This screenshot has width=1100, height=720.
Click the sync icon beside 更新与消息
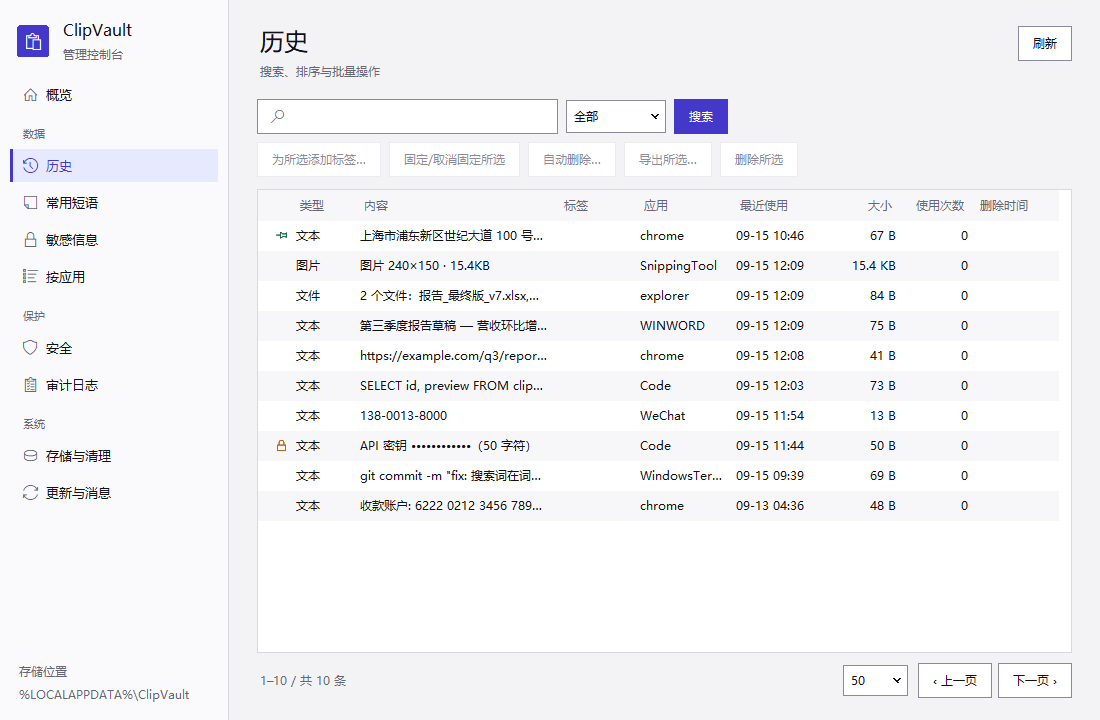[30, 493]
